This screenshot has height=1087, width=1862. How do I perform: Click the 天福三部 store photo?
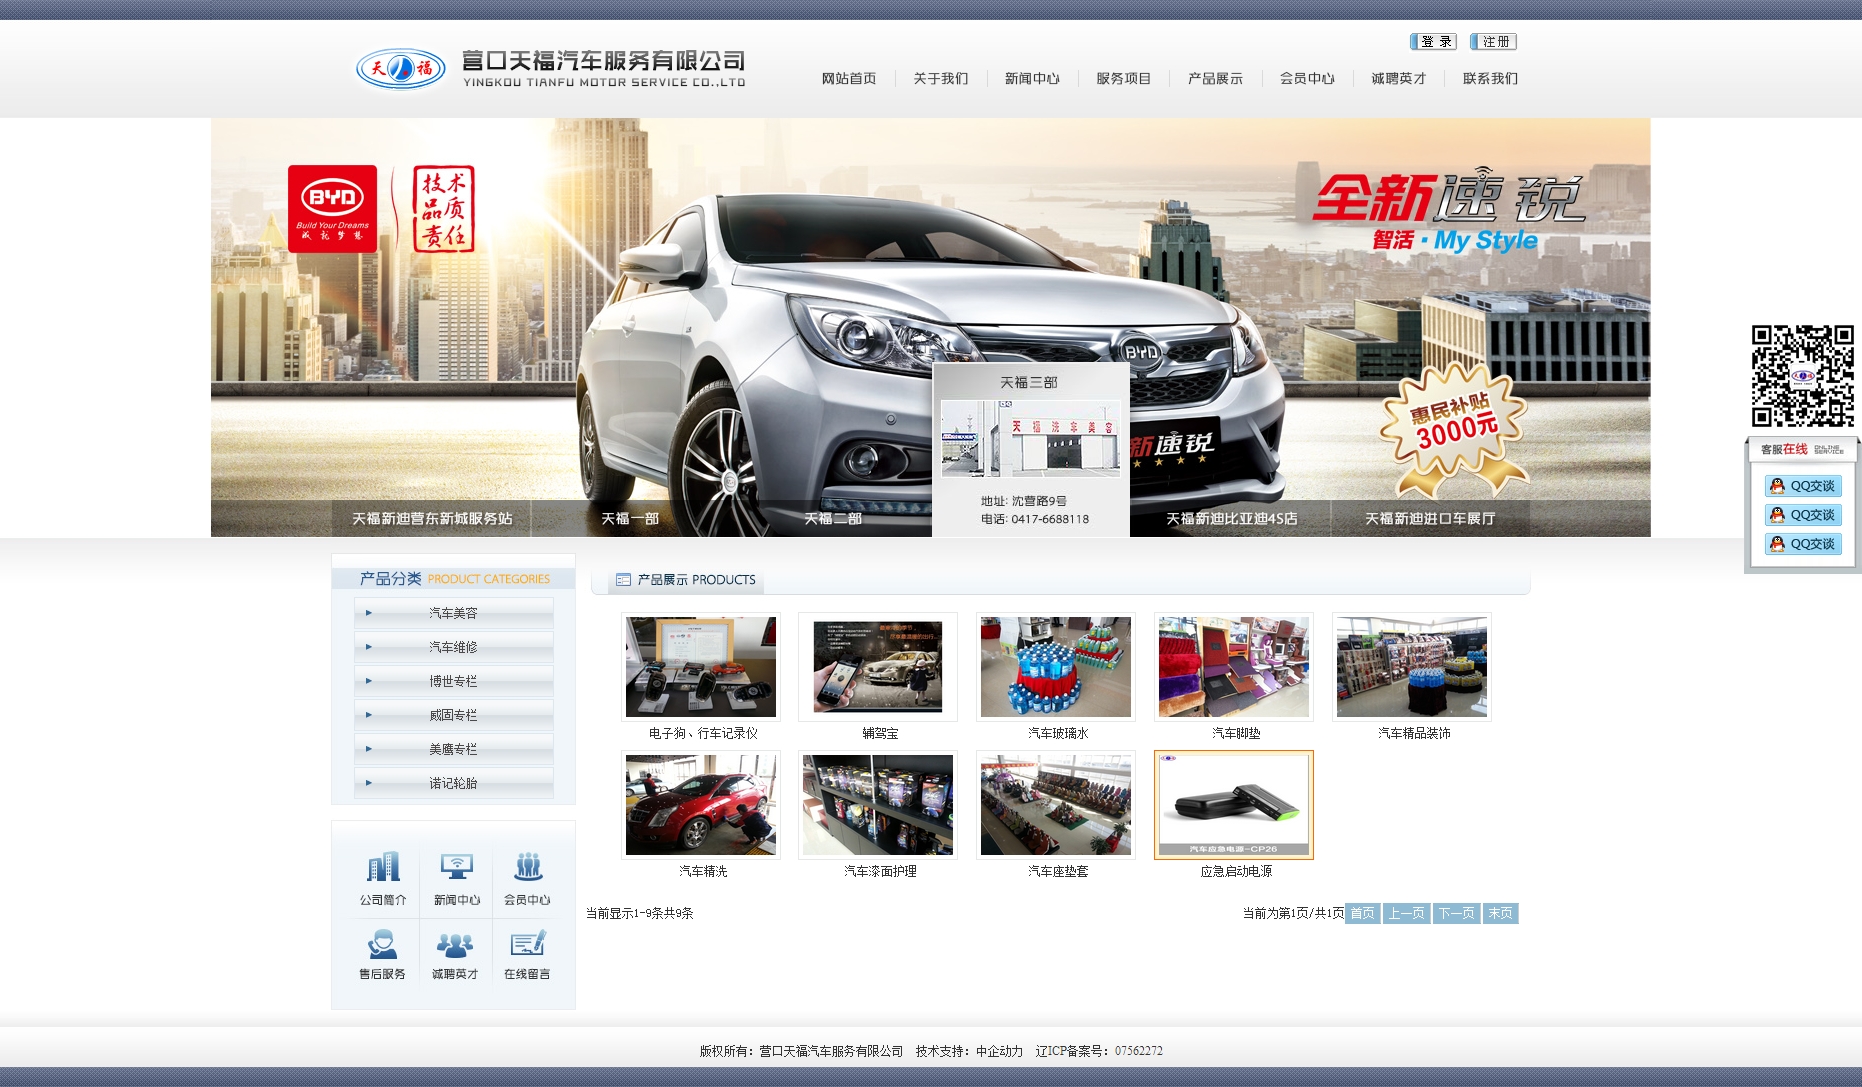point(1031,439)
